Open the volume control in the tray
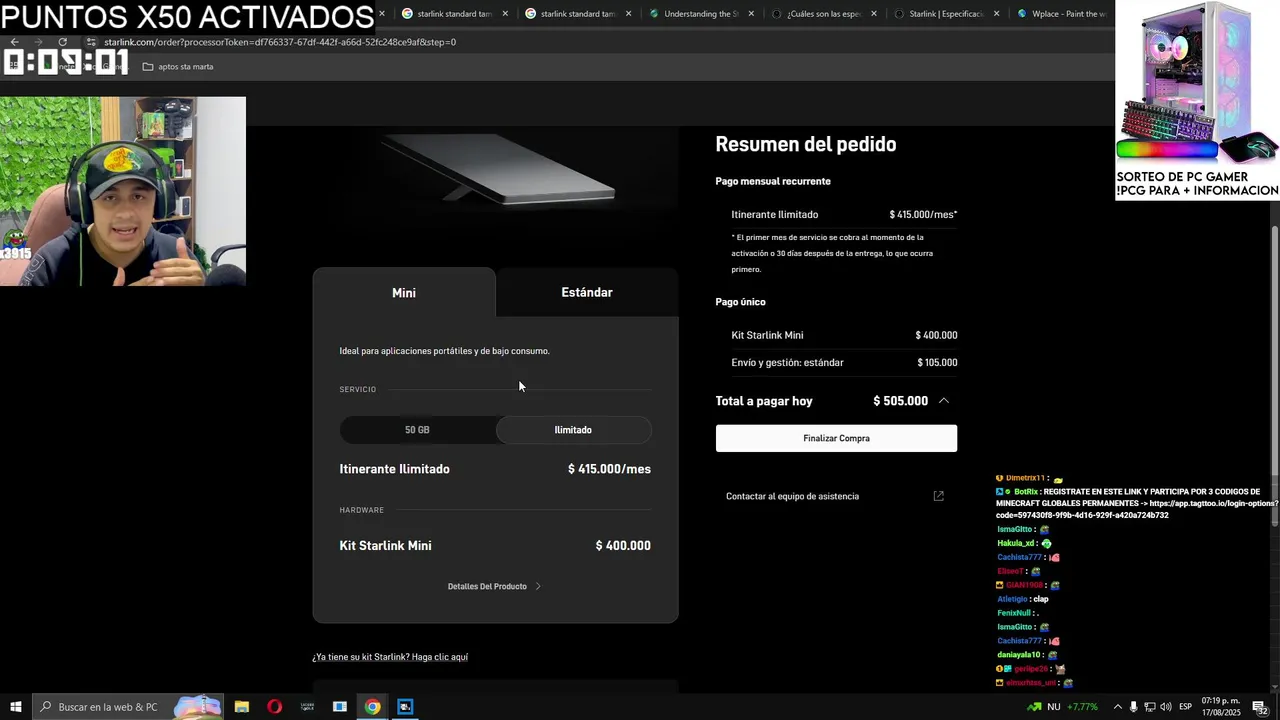 click(x=1166, y=707)
